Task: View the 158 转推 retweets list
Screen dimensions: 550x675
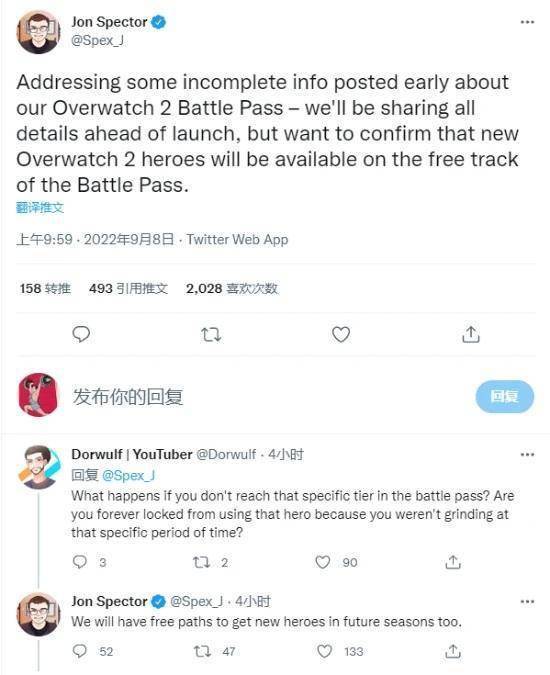Action: pos(45,288)
